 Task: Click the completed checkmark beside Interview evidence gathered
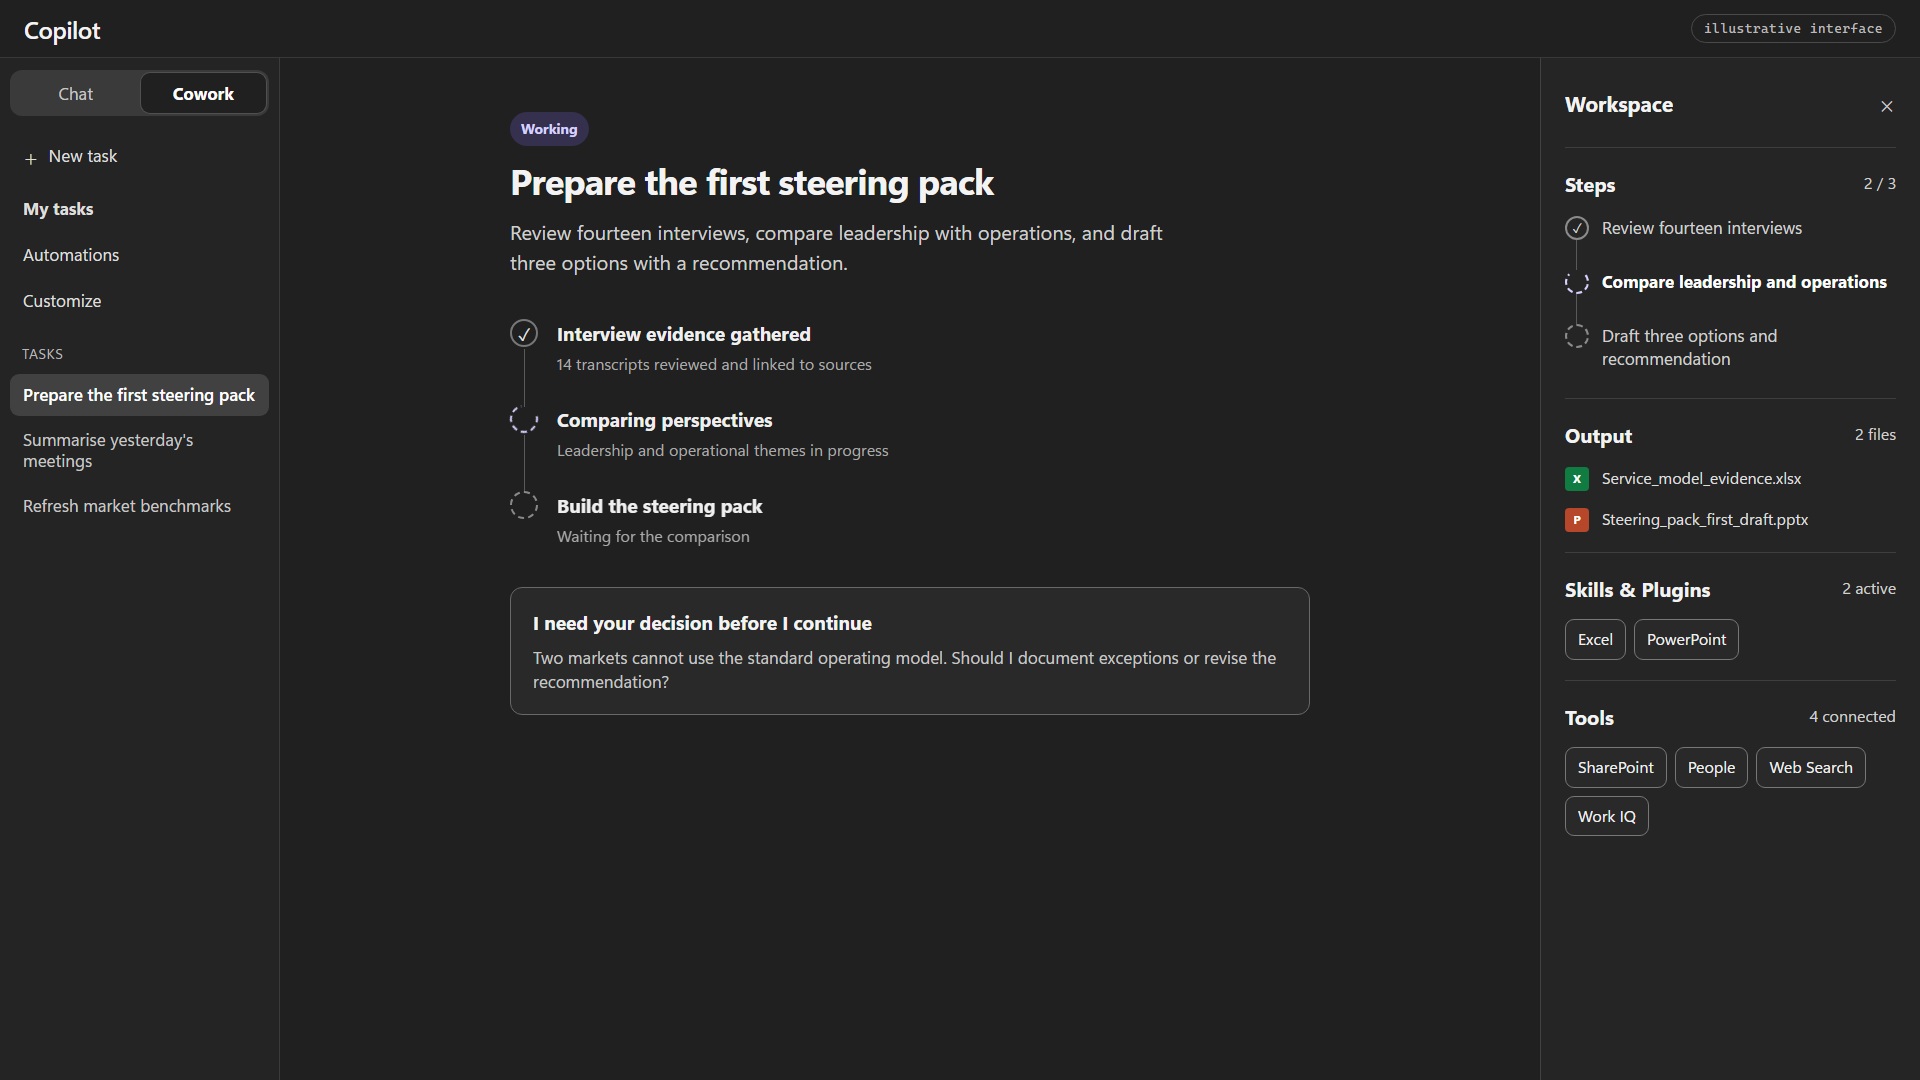tap(524, 334)
